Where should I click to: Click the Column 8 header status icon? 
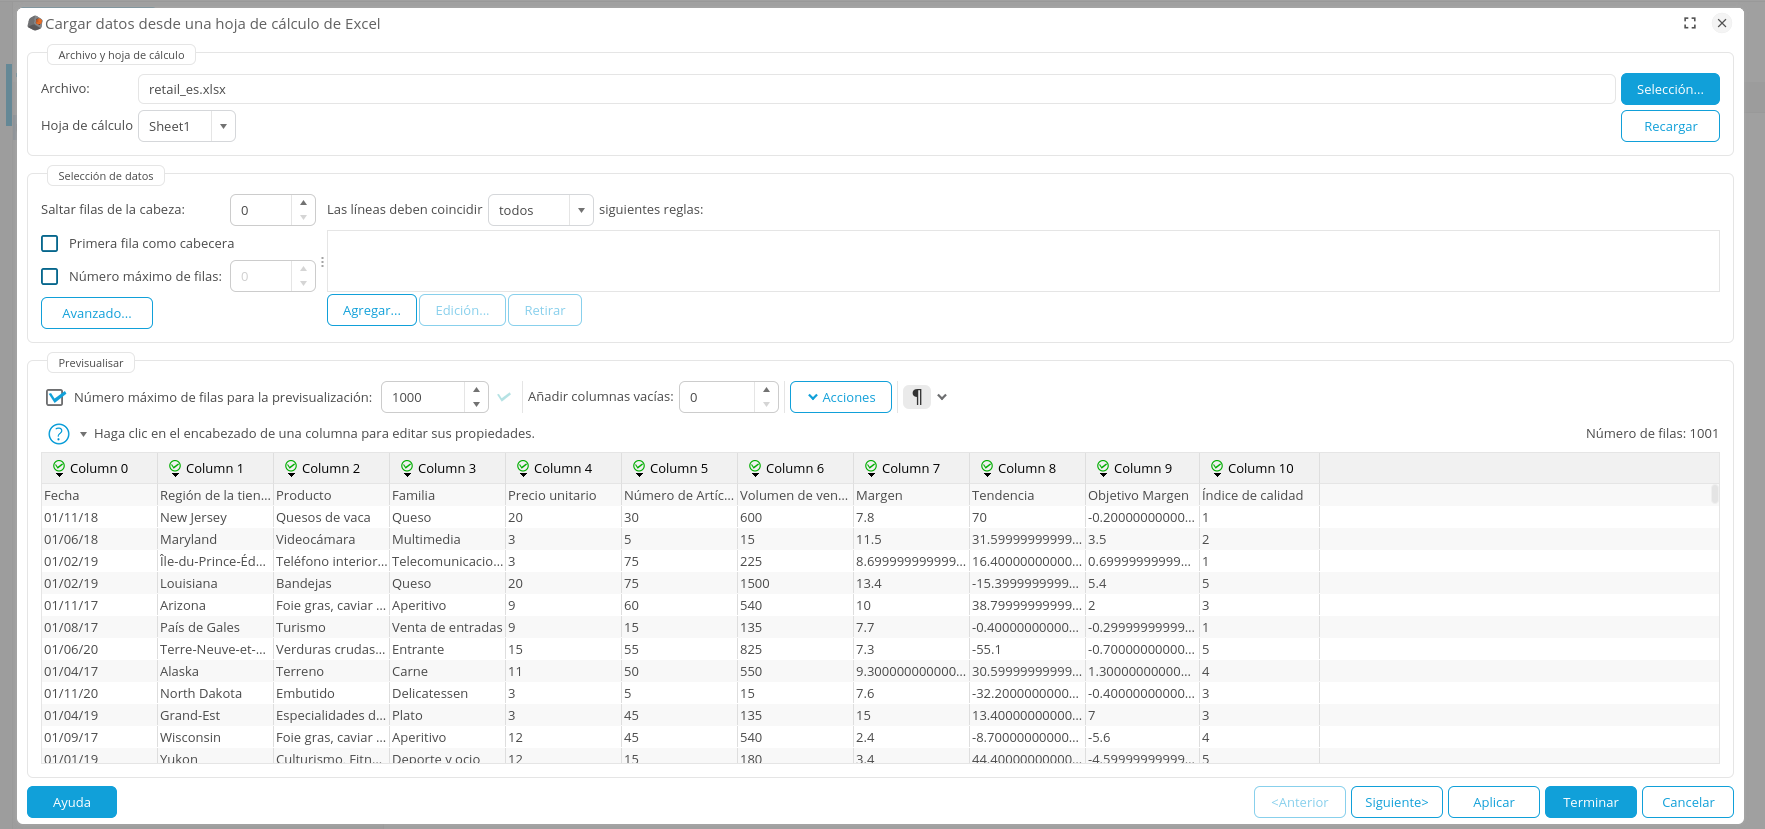pos(987,468)
